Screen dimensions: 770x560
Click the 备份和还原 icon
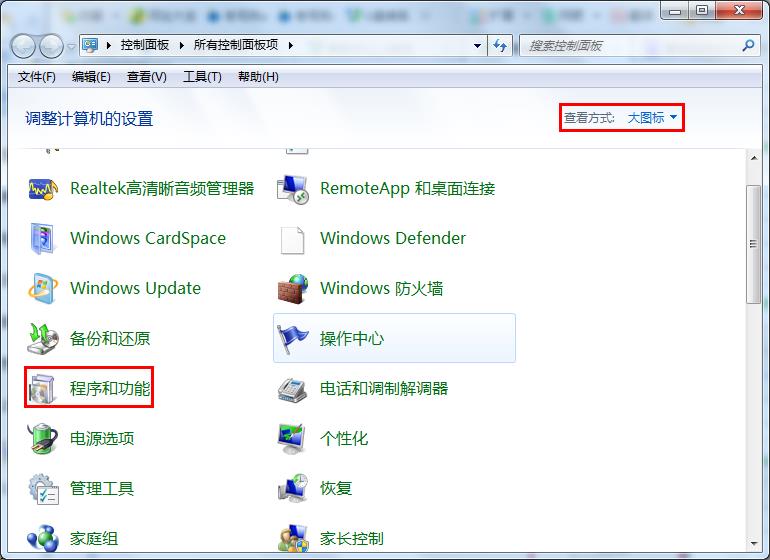click(x=44, y=339)
